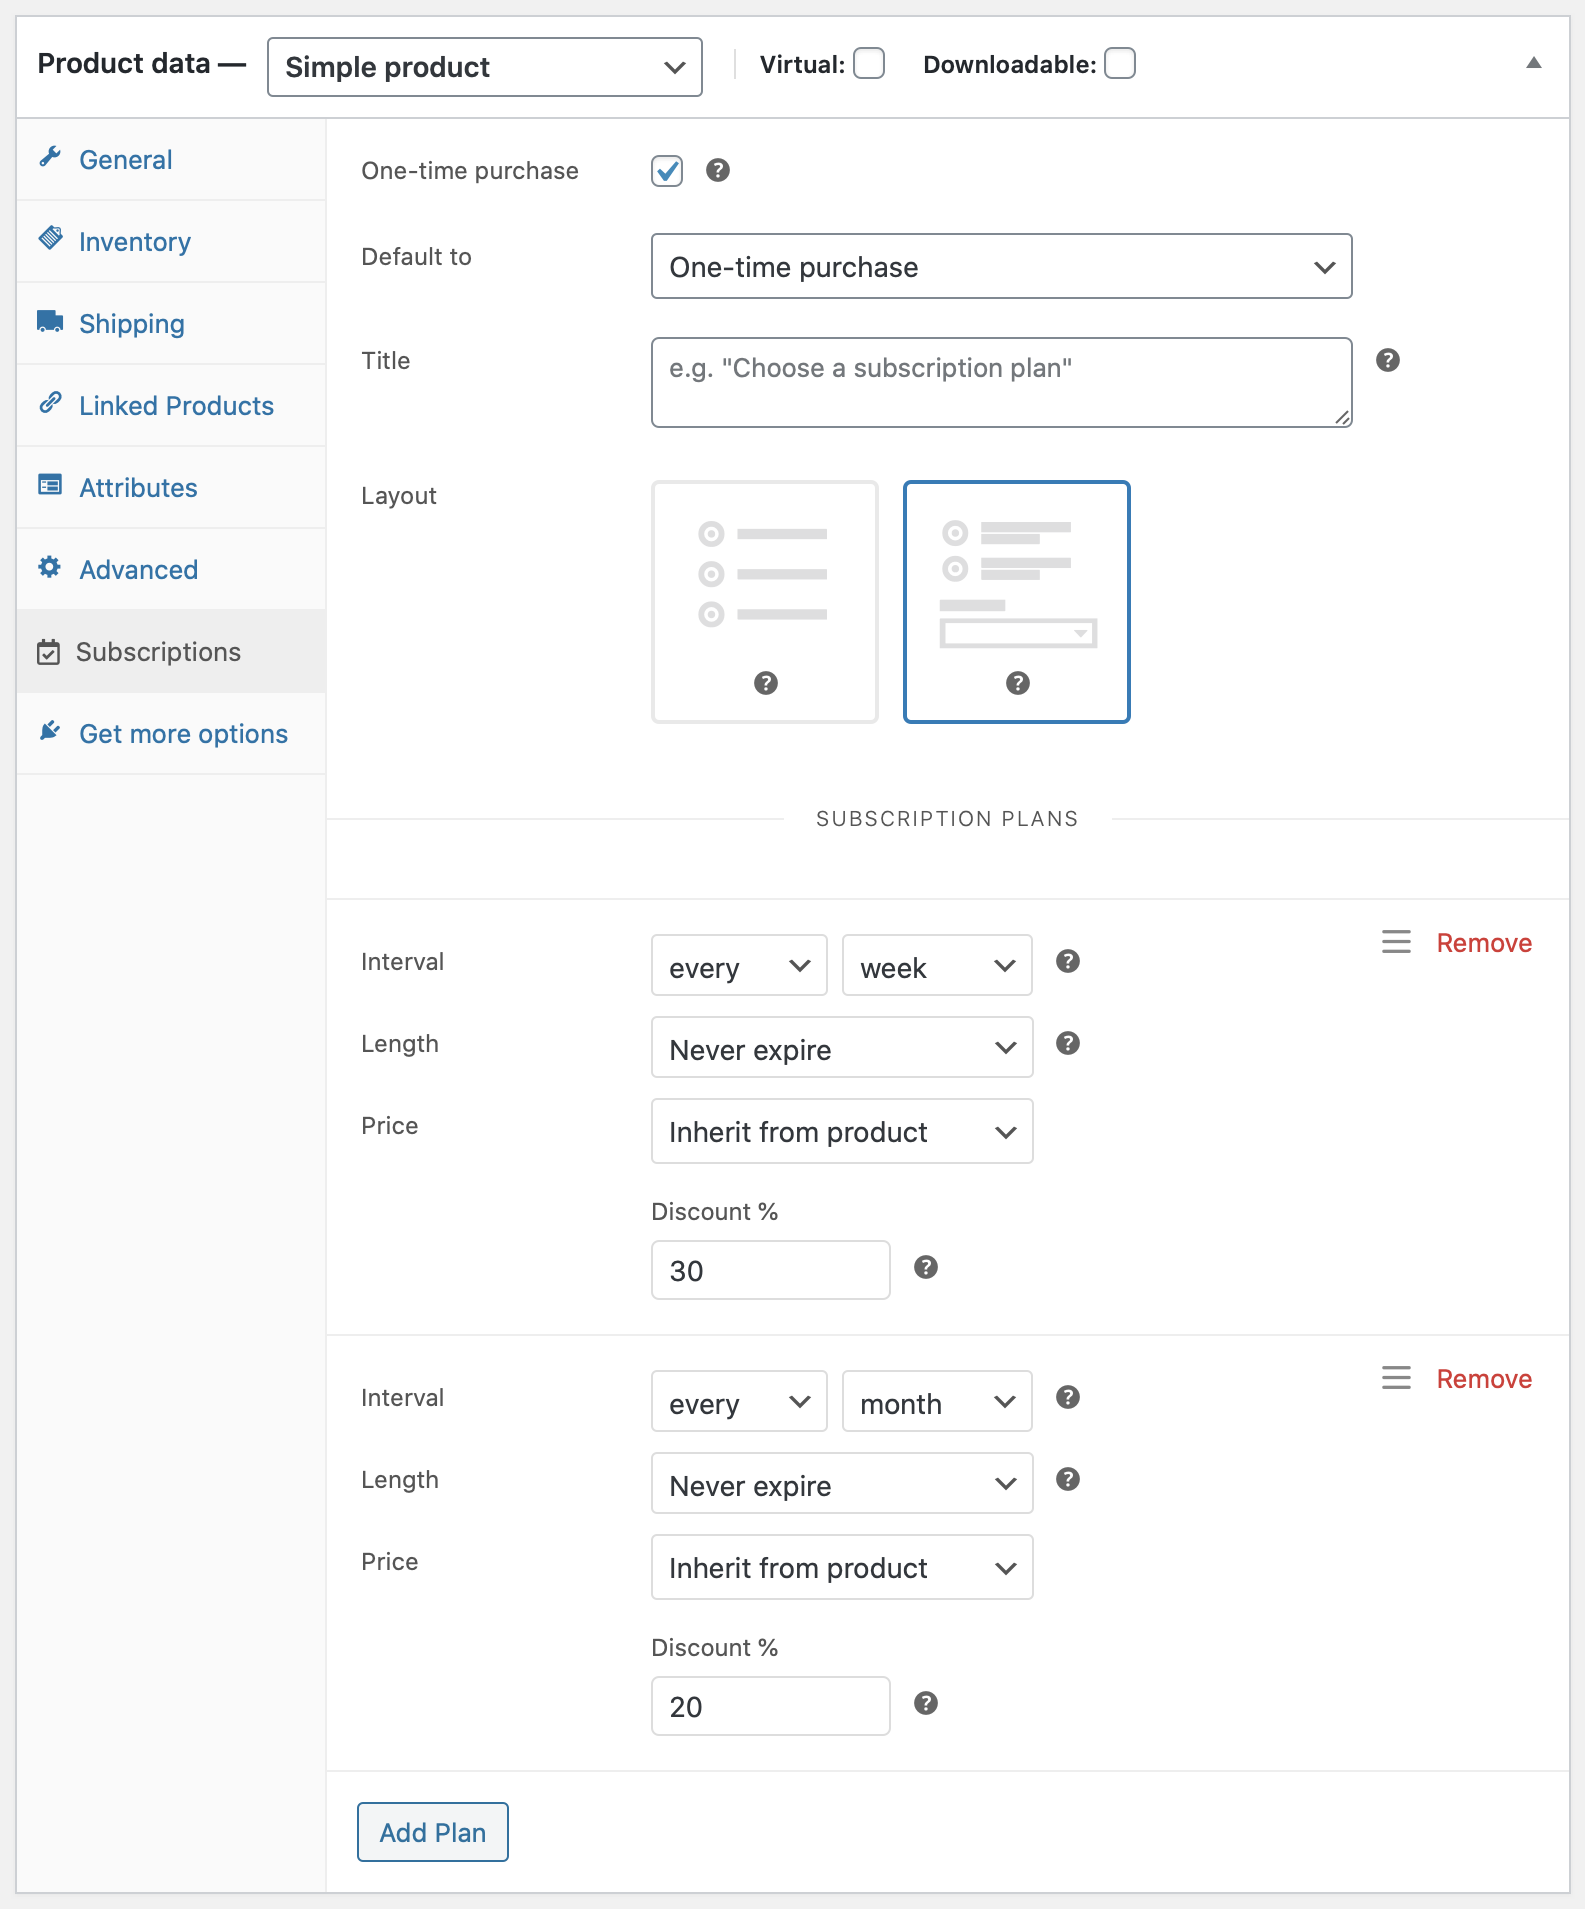This screenshot has height=1909, width=1585.
Task: Switch to the Inventory tab
Action: (134, 242)
